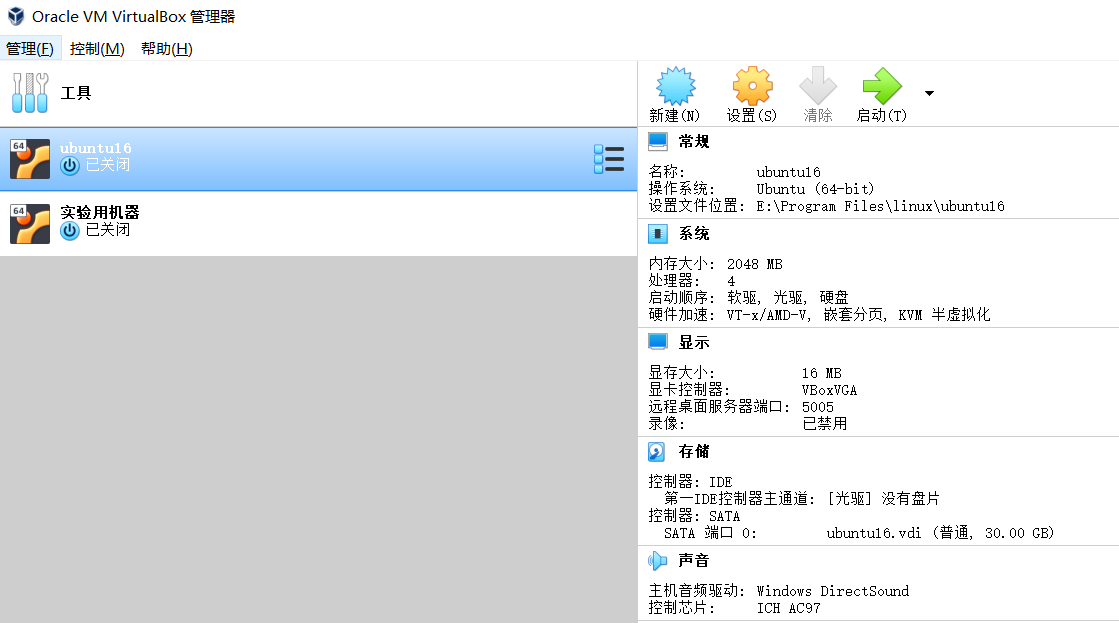Expand the 启动 dropdown arrow

click(x=929, y=93)
